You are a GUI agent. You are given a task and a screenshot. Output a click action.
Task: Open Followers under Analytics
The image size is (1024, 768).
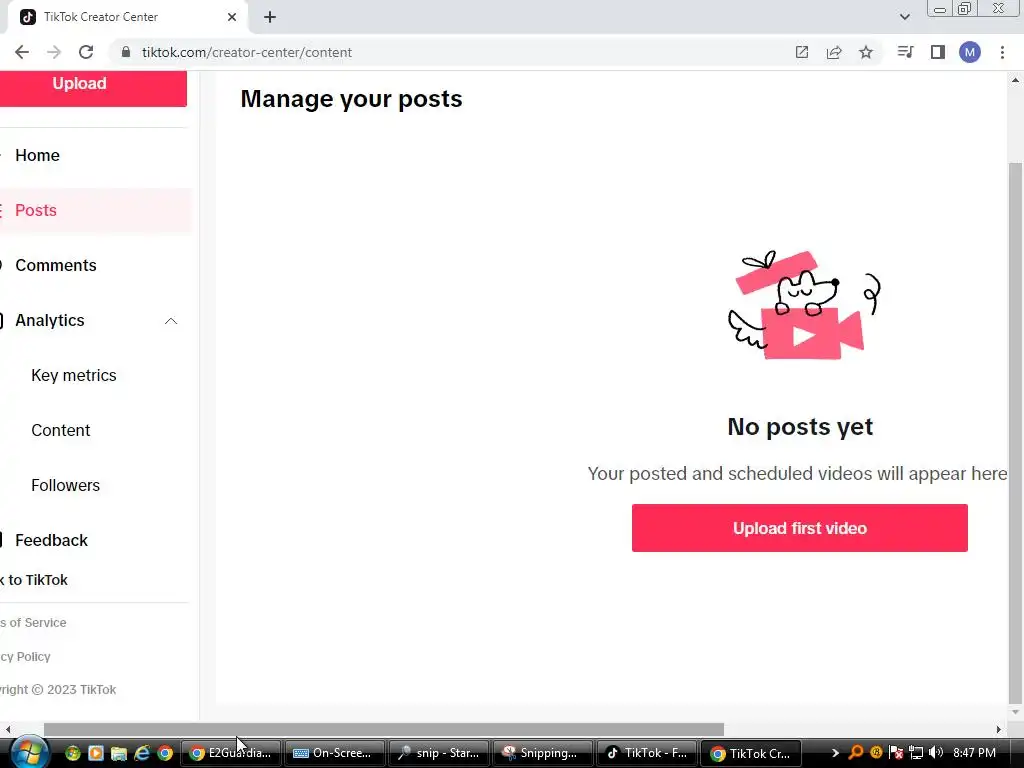[65, 485]
